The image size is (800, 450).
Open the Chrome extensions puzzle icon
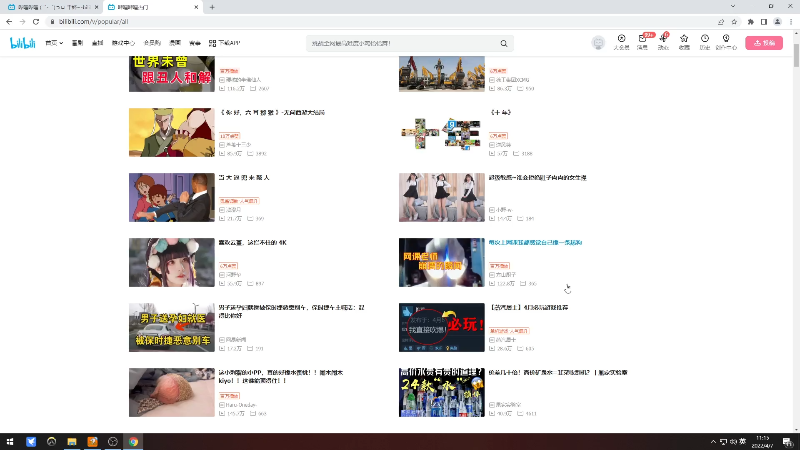coord(751,21)
